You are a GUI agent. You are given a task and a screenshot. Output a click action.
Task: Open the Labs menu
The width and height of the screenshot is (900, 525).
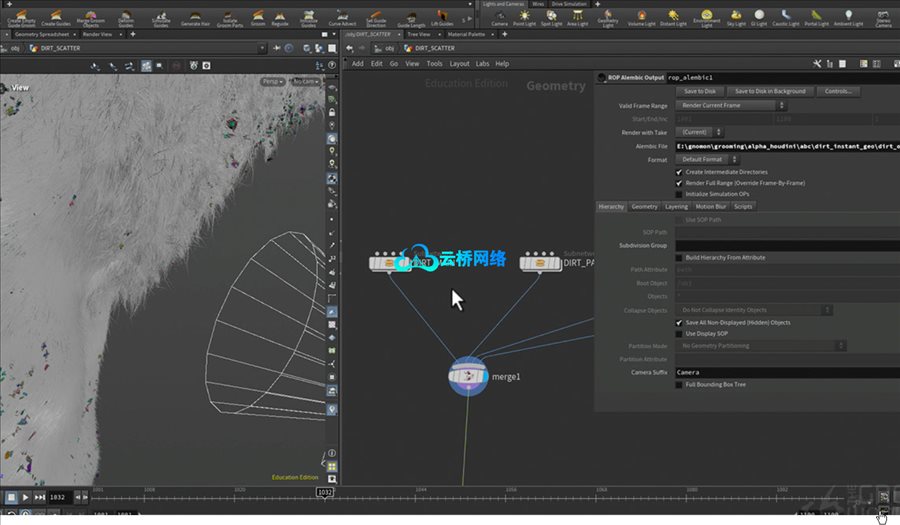pyautogui.click(x=483, y=63)
